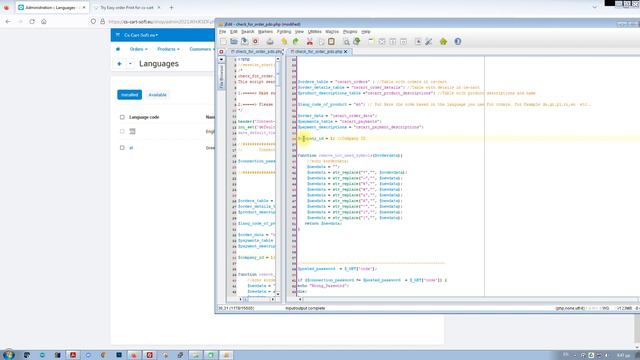Open the jEdit Help menu

366,31
